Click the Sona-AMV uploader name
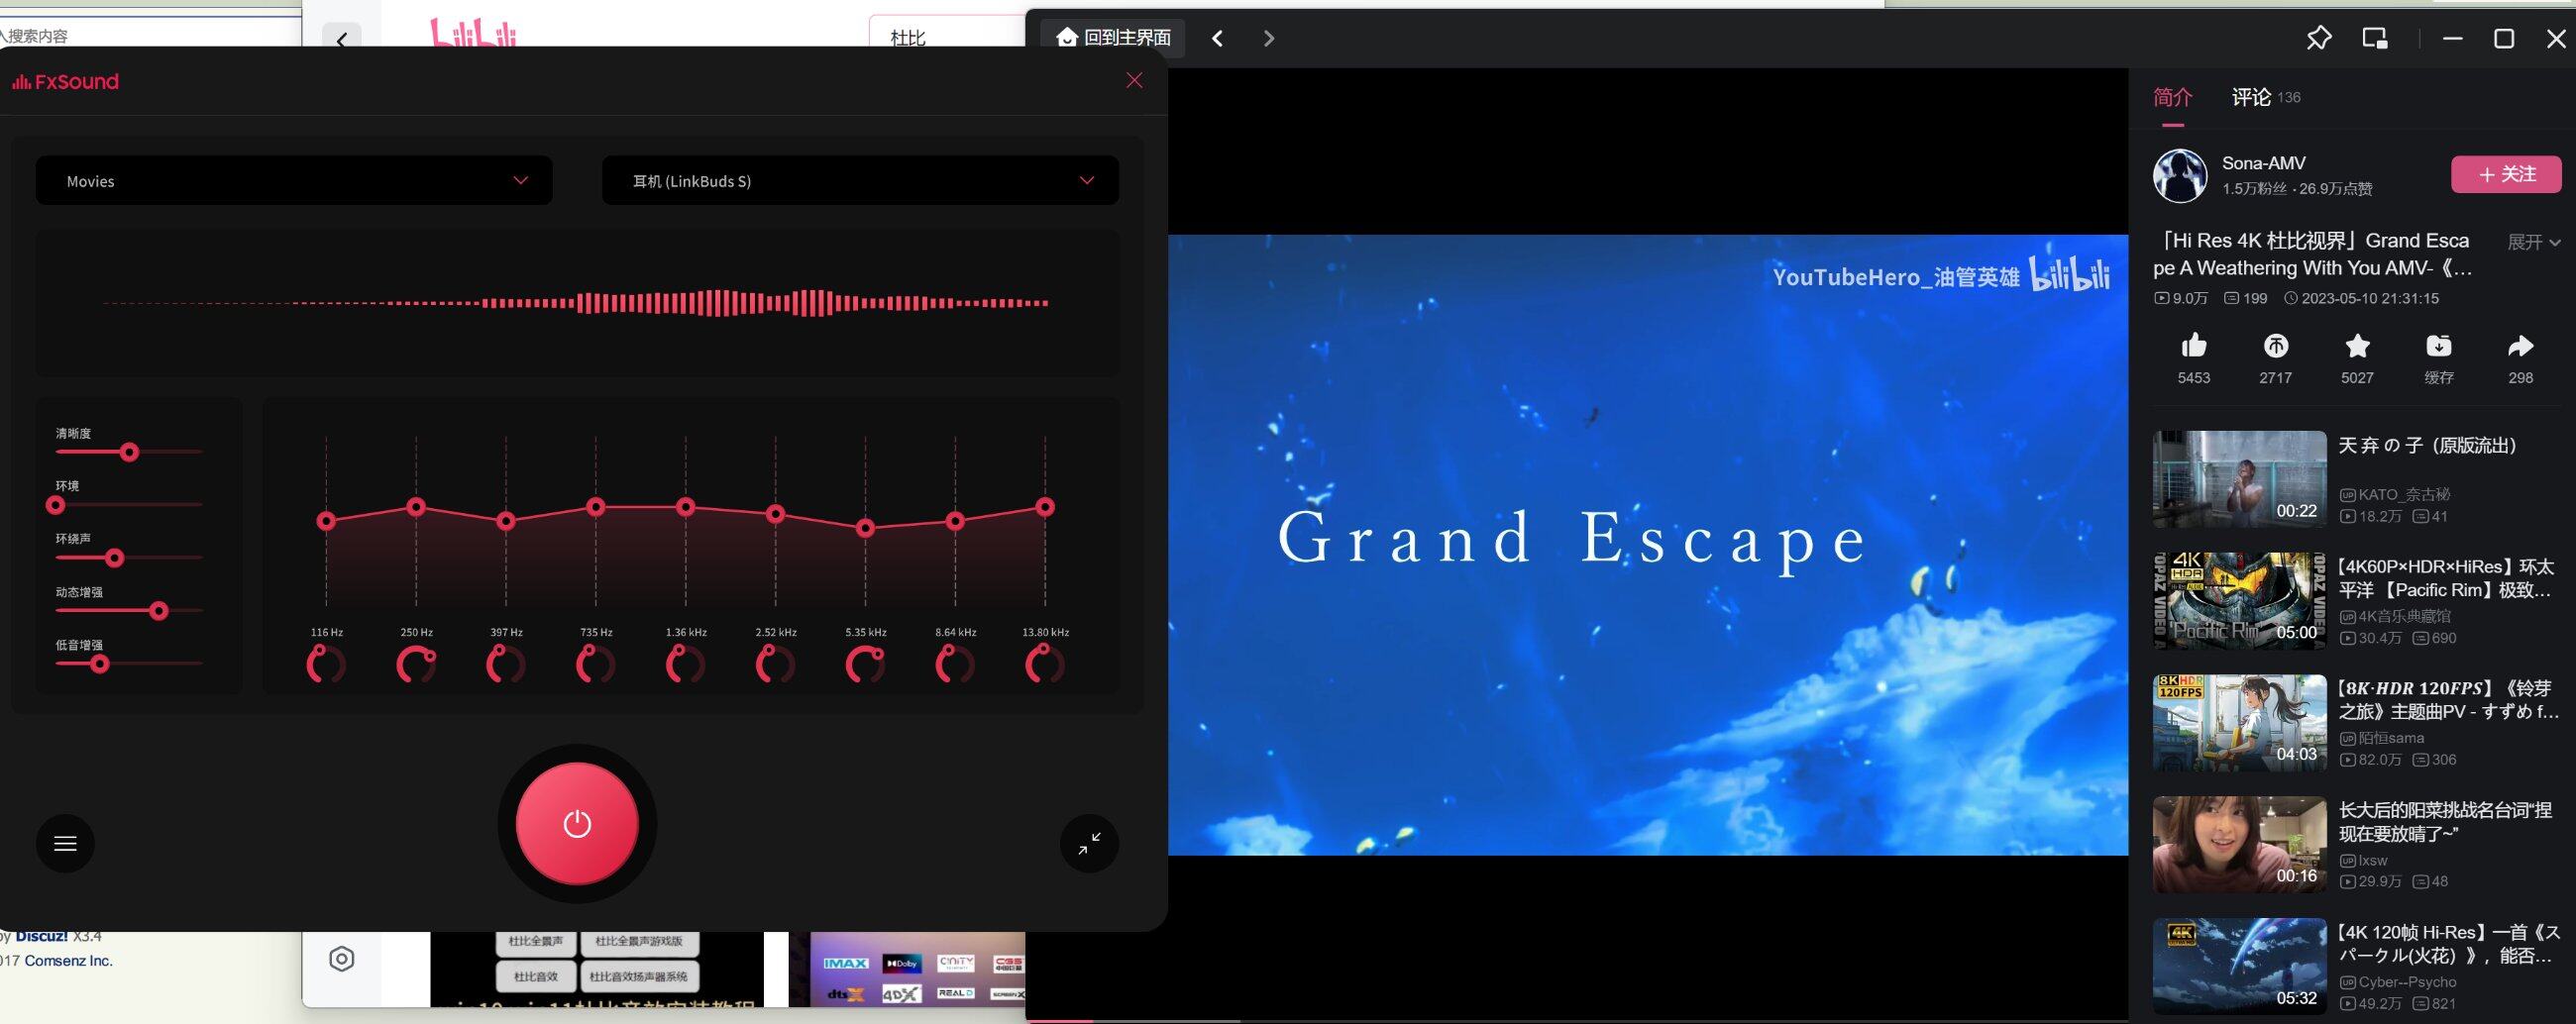This screenshot has height=1024, width=2576. coord(2263,163)
